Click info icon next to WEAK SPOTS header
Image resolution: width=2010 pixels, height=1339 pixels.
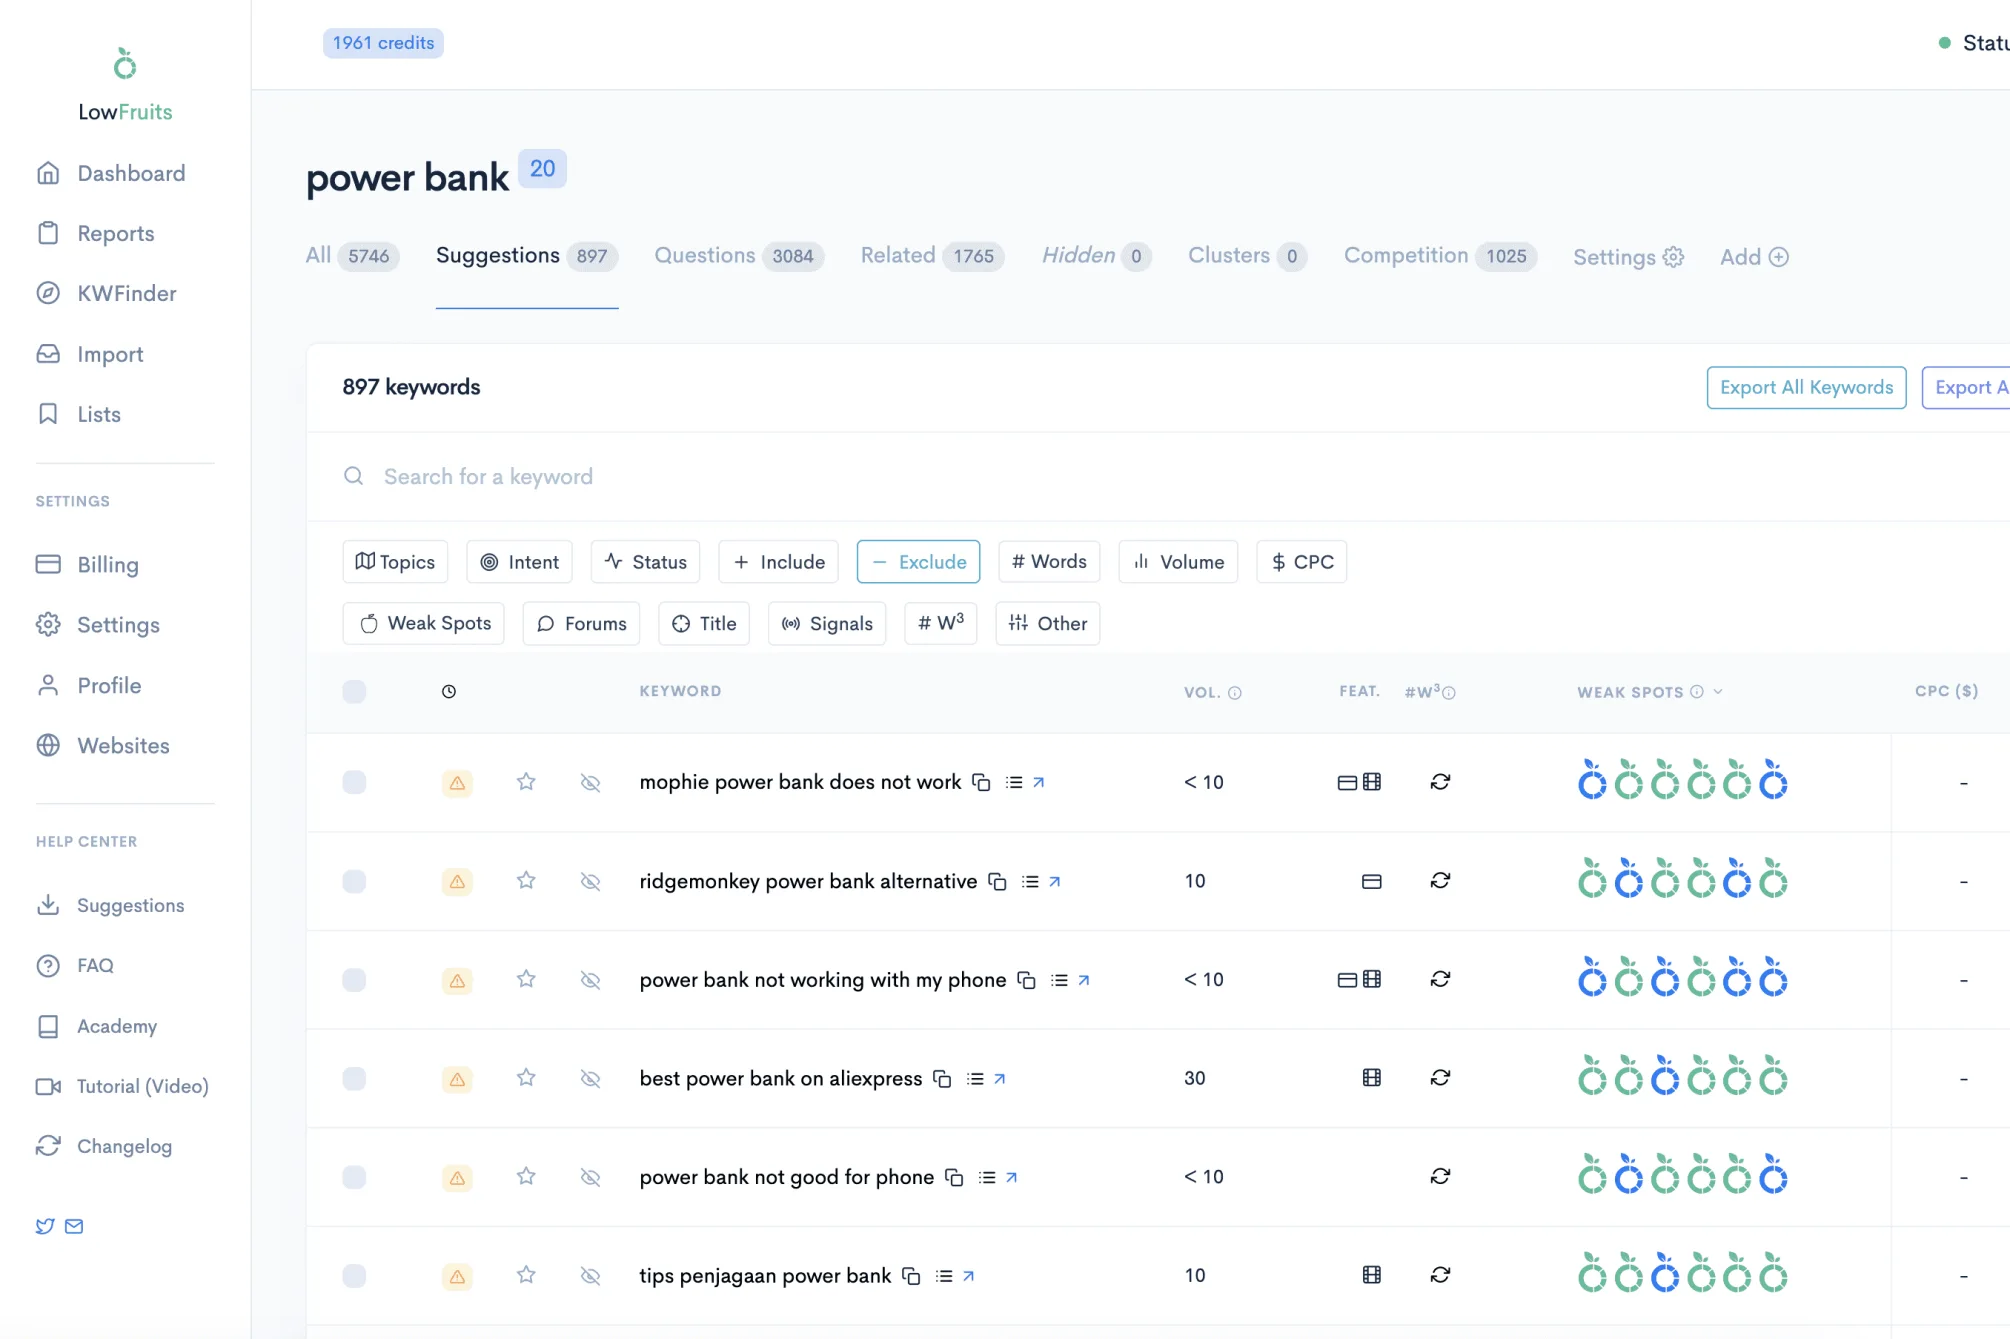point(1697,691)
